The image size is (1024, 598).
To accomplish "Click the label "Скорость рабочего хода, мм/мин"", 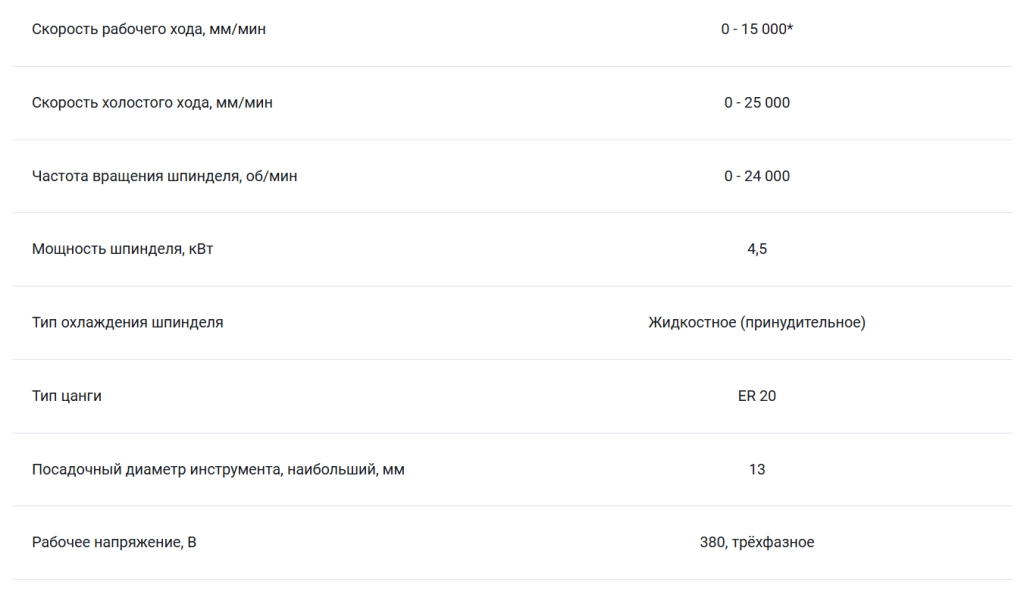I will [x=149, y=29].
